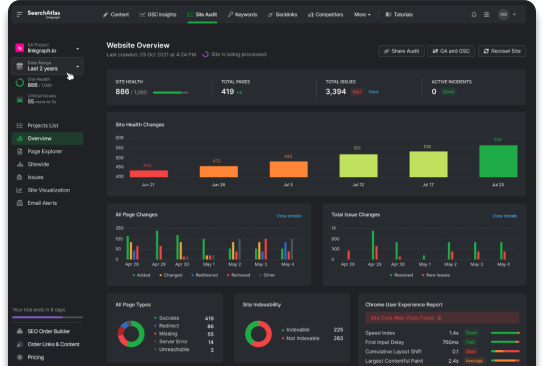Click the Critical Issues bug icon
The height and width of the screenshot is (366, 544).
pos(20,99)
